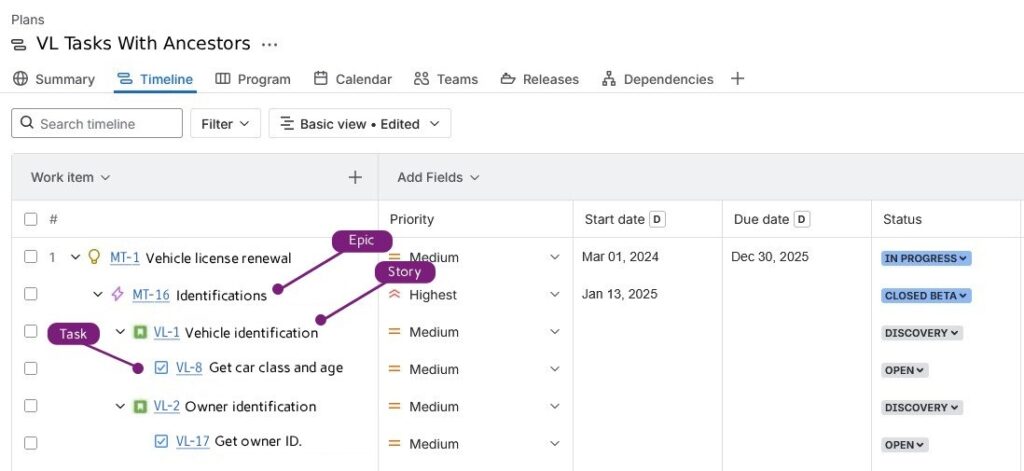Click the plus icon after Dependencies tab
This screenshot has width=1024, height=471.
coord(737,79)
